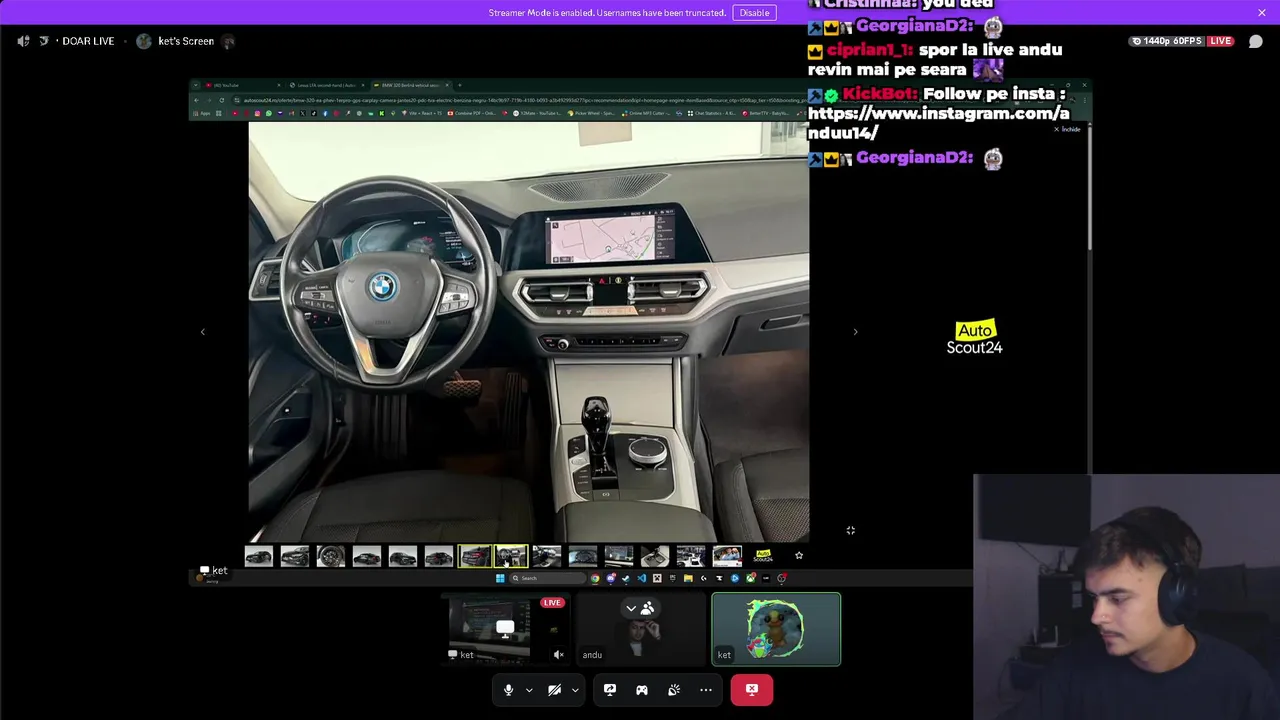
Task: Start an activity with the controller icon
Action: pyautogui.click(x=642, y=690)
